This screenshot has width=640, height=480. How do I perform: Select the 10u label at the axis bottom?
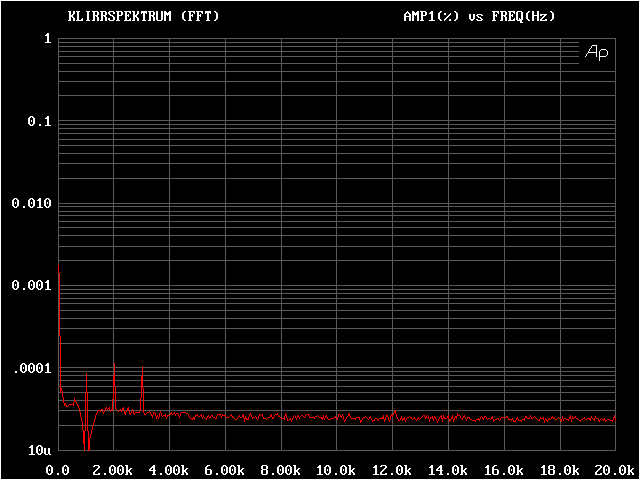[39, 451]
